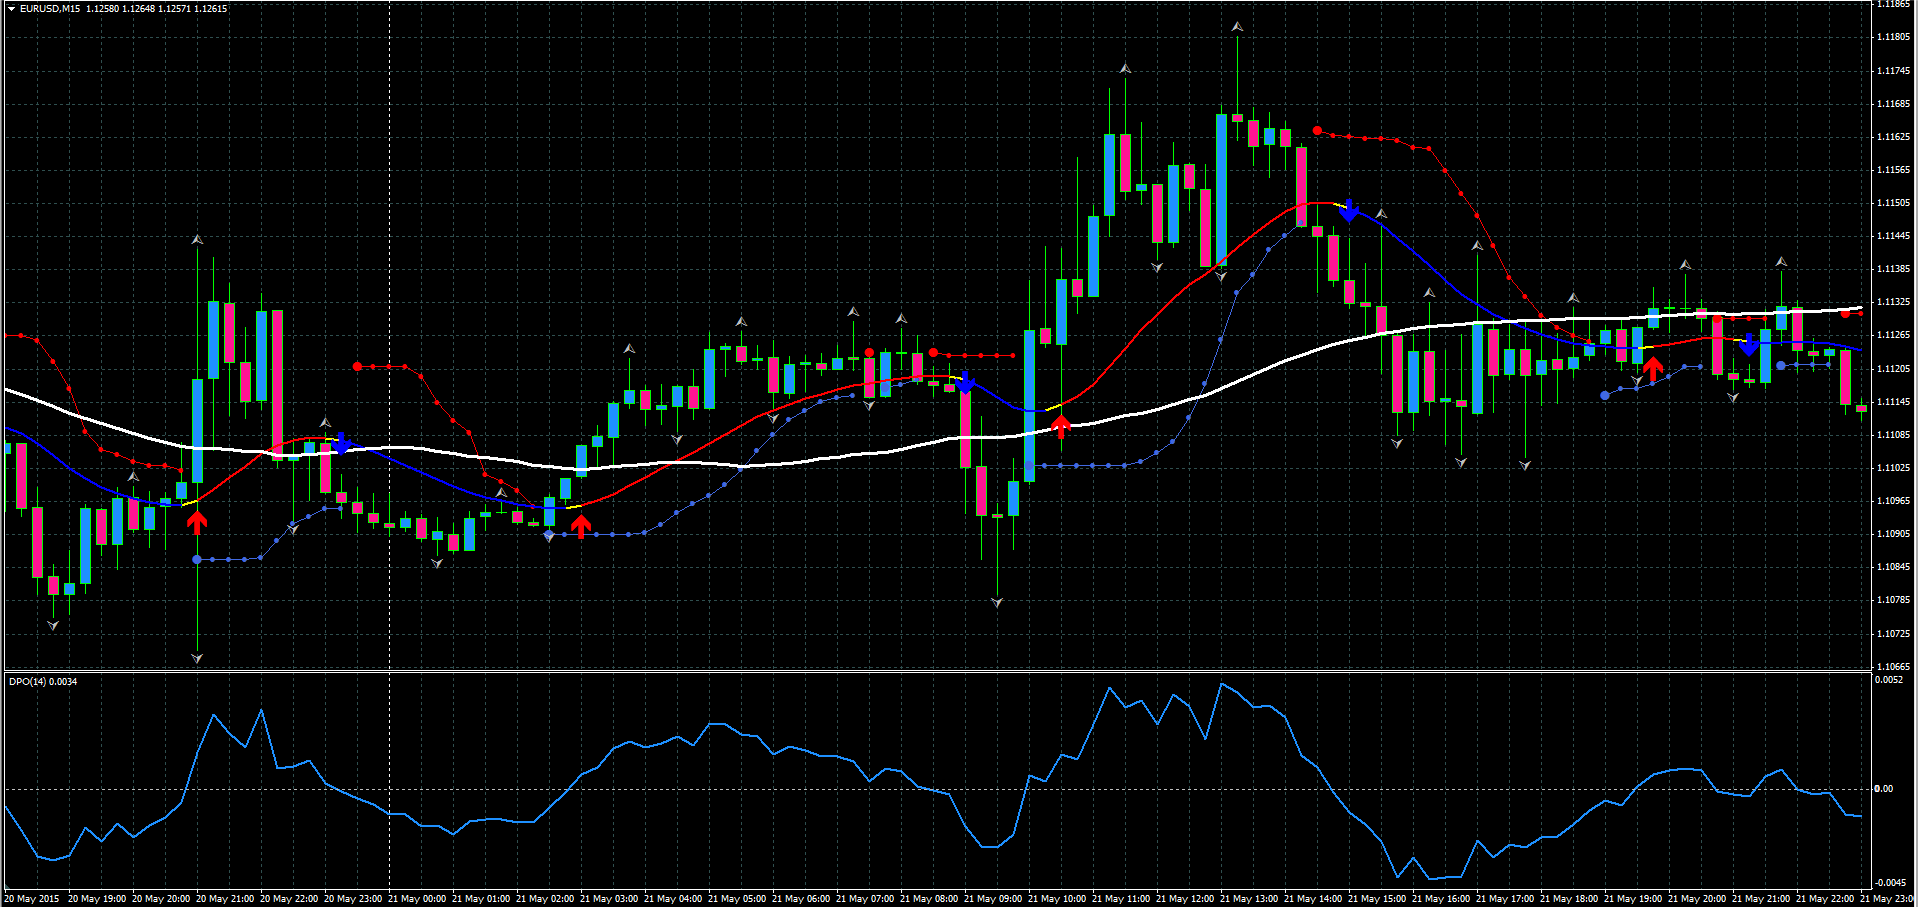
Task: Click the 1.10725 price axis label
Action: point(1892,634)
